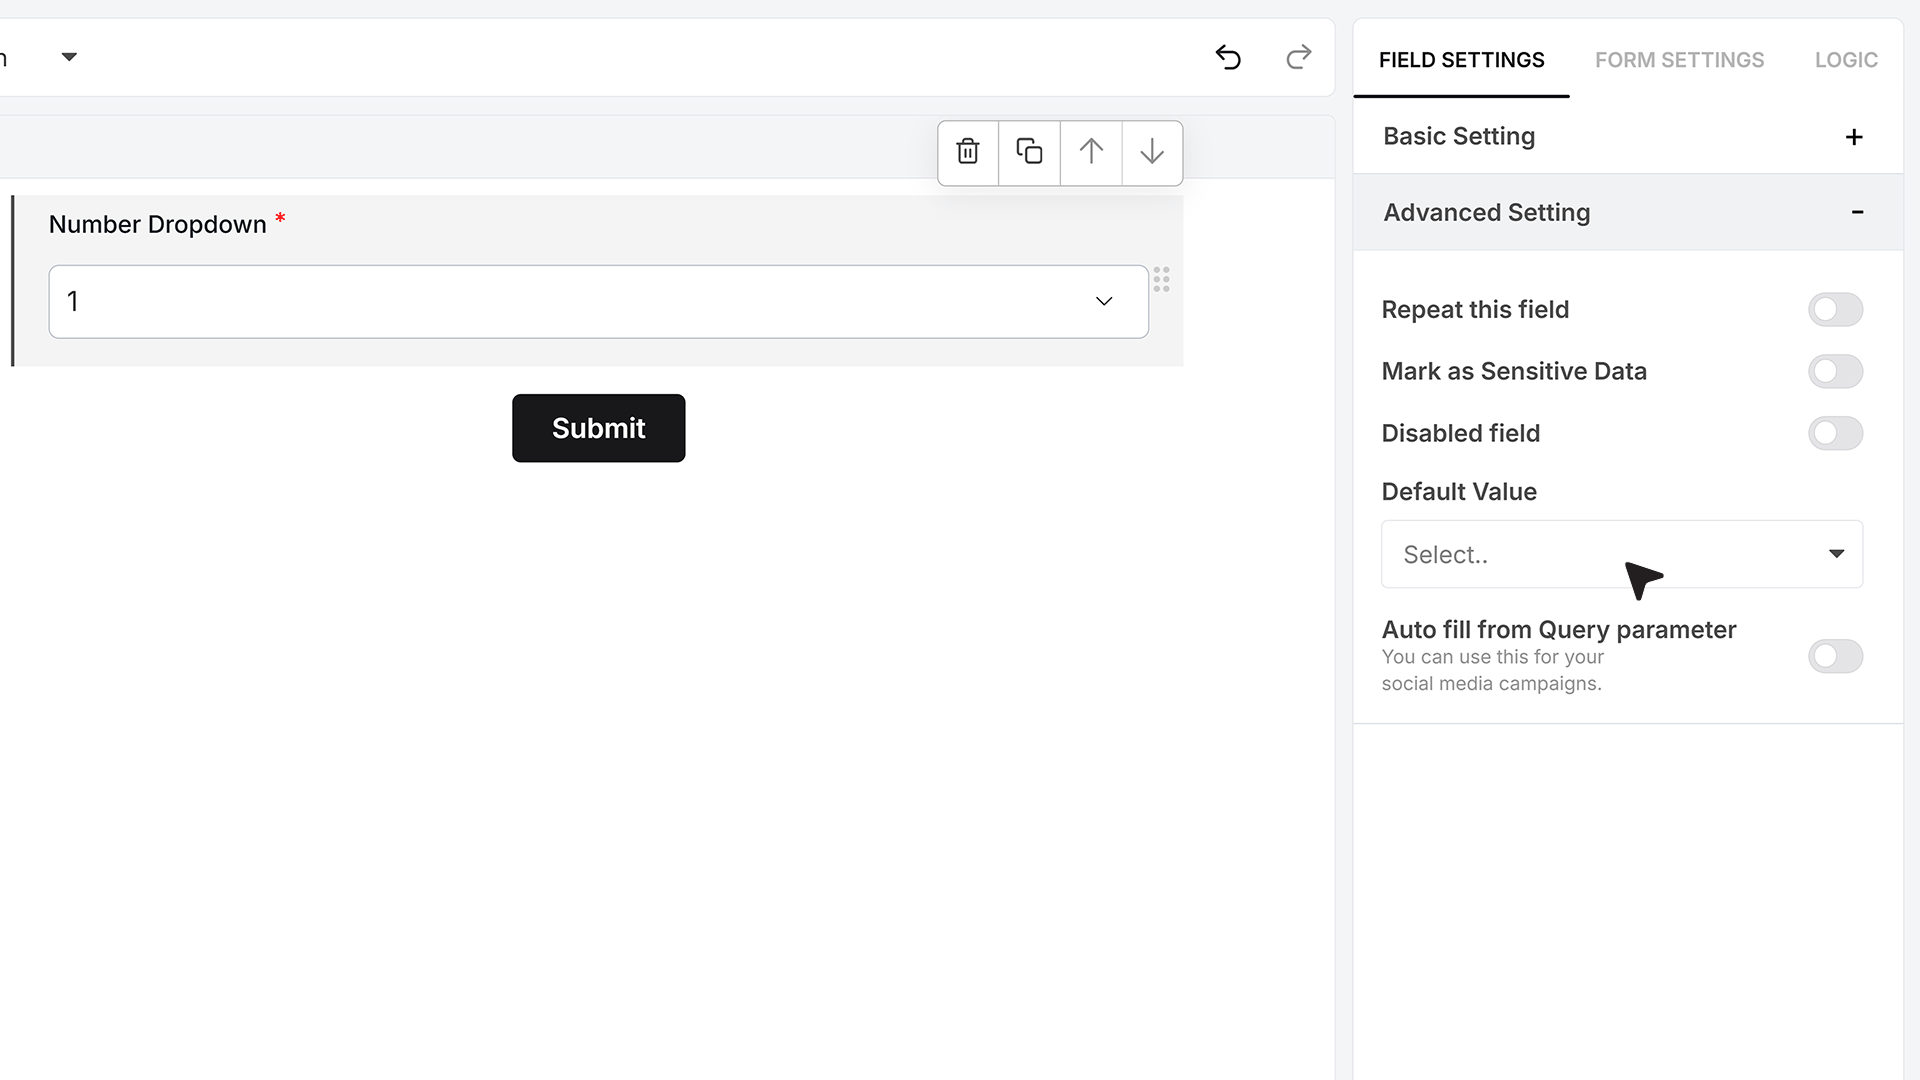Switch to the LOGIC tab
Viewport: 1920px width, 1080px height.
1846,60
